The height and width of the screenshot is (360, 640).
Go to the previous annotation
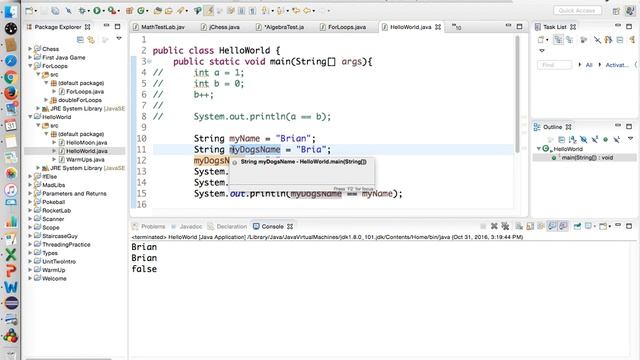(x=280, y=11)
